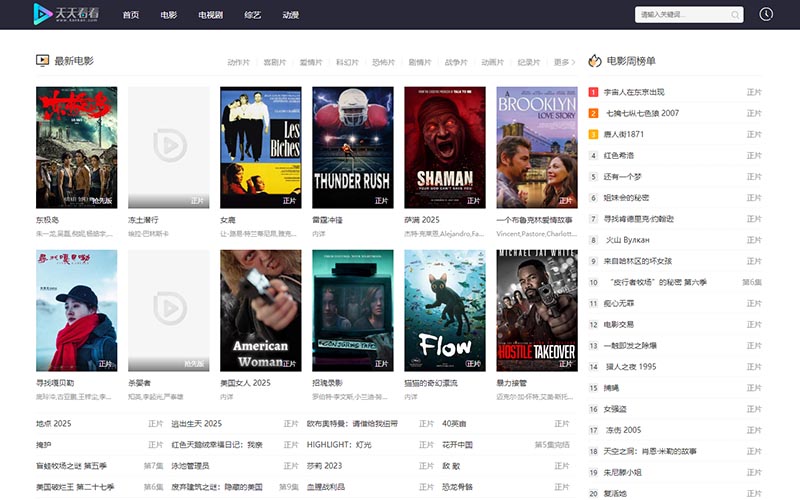Screen dimensions: 800x500
Task: Open ranking entry 唐人街1871
Action: pos(623,134)
